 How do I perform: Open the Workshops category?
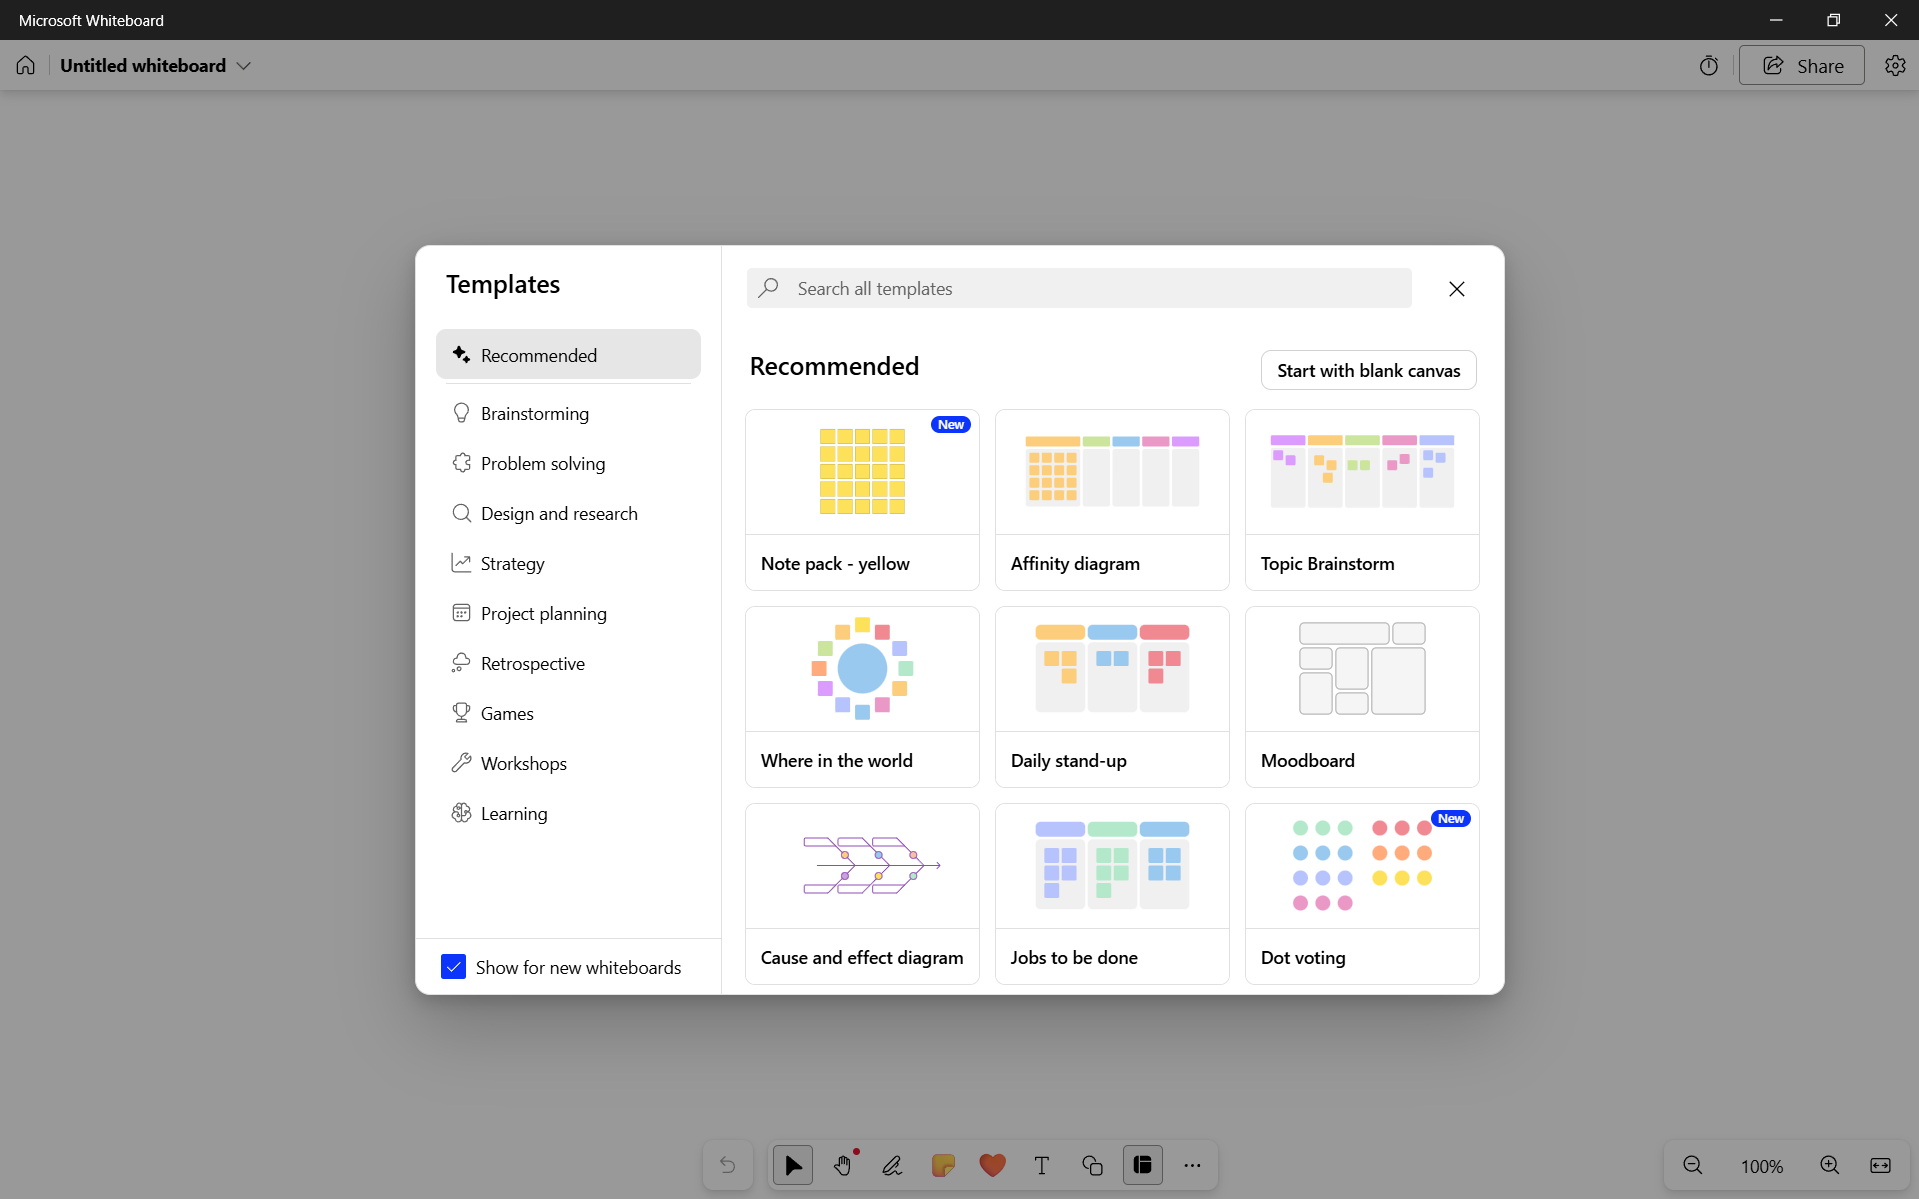(x=568, y=763)
